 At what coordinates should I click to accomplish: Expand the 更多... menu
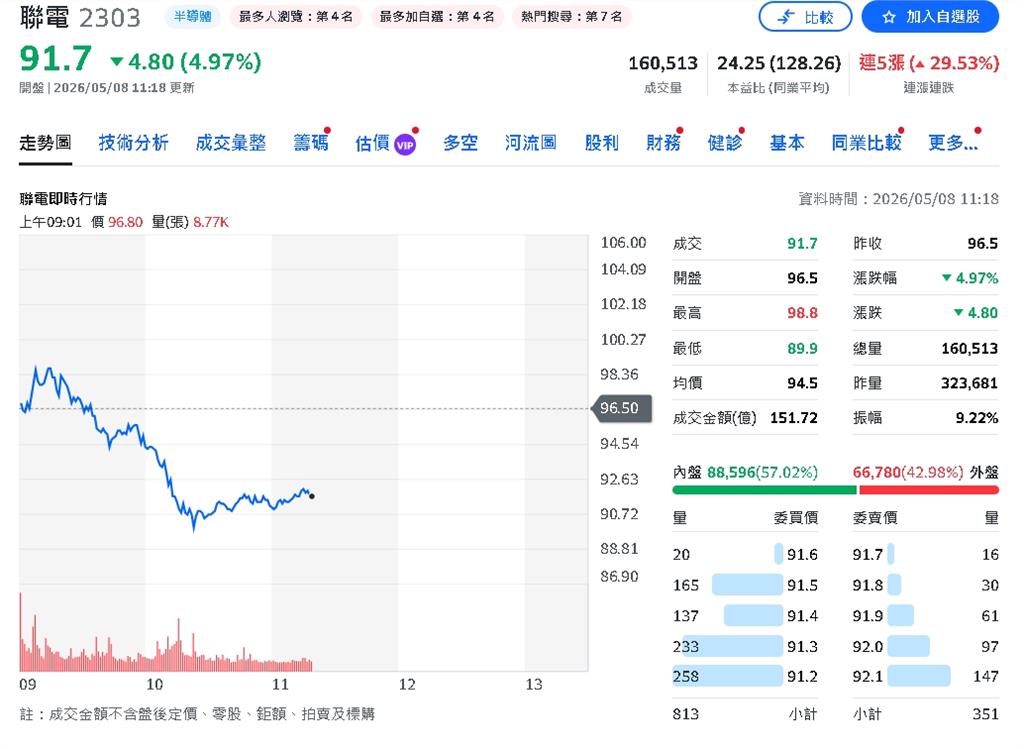(953, 142)
